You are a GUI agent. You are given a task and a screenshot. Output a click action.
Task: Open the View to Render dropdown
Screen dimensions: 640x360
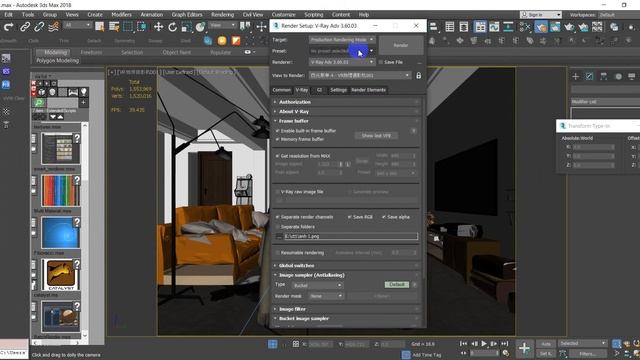[360, 76]
